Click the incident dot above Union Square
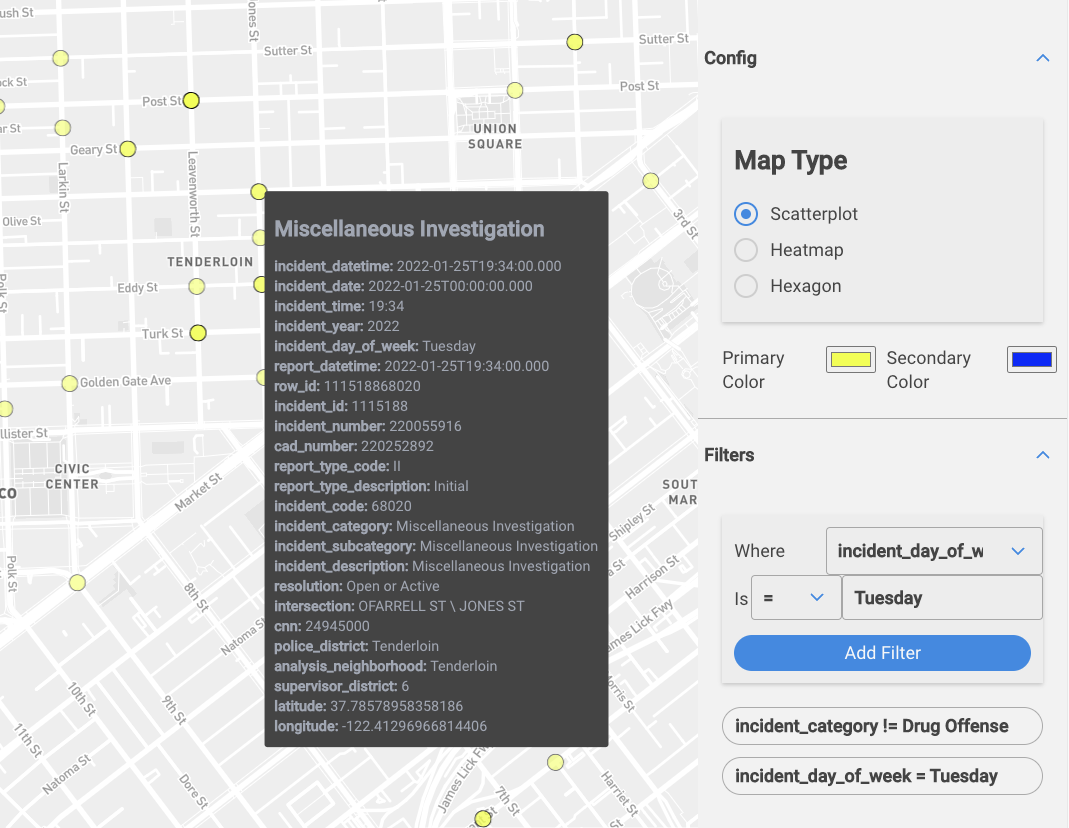Viewport: 1069px width, 828px height. 515,90
